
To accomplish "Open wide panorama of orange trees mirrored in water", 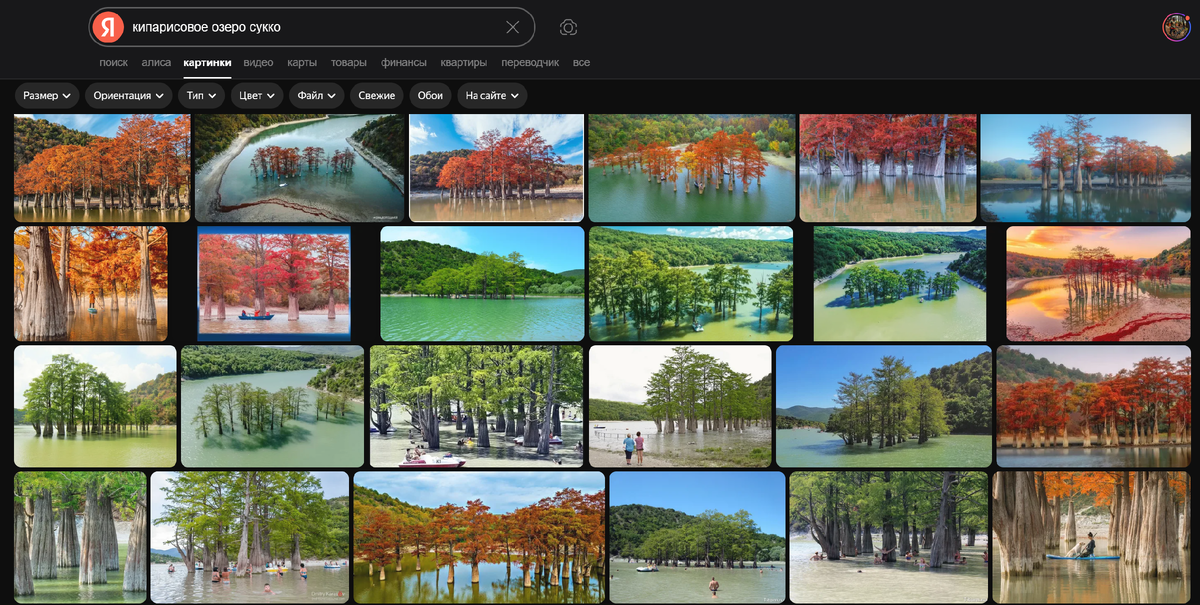I will [479, 537].
